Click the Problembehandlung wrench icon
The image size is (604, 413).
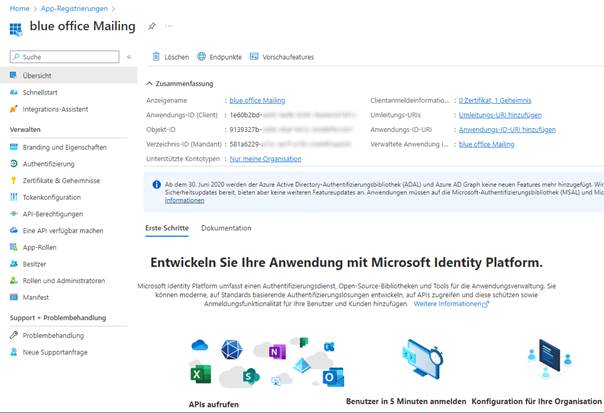pos(14,335)
